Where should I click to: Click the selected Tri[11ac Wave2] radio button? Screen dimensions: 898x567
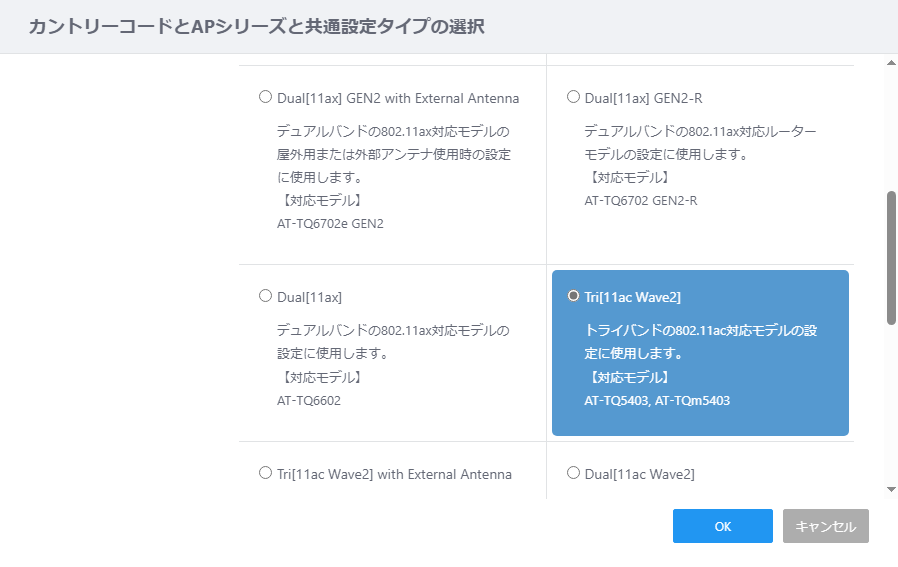coord(573,296)
